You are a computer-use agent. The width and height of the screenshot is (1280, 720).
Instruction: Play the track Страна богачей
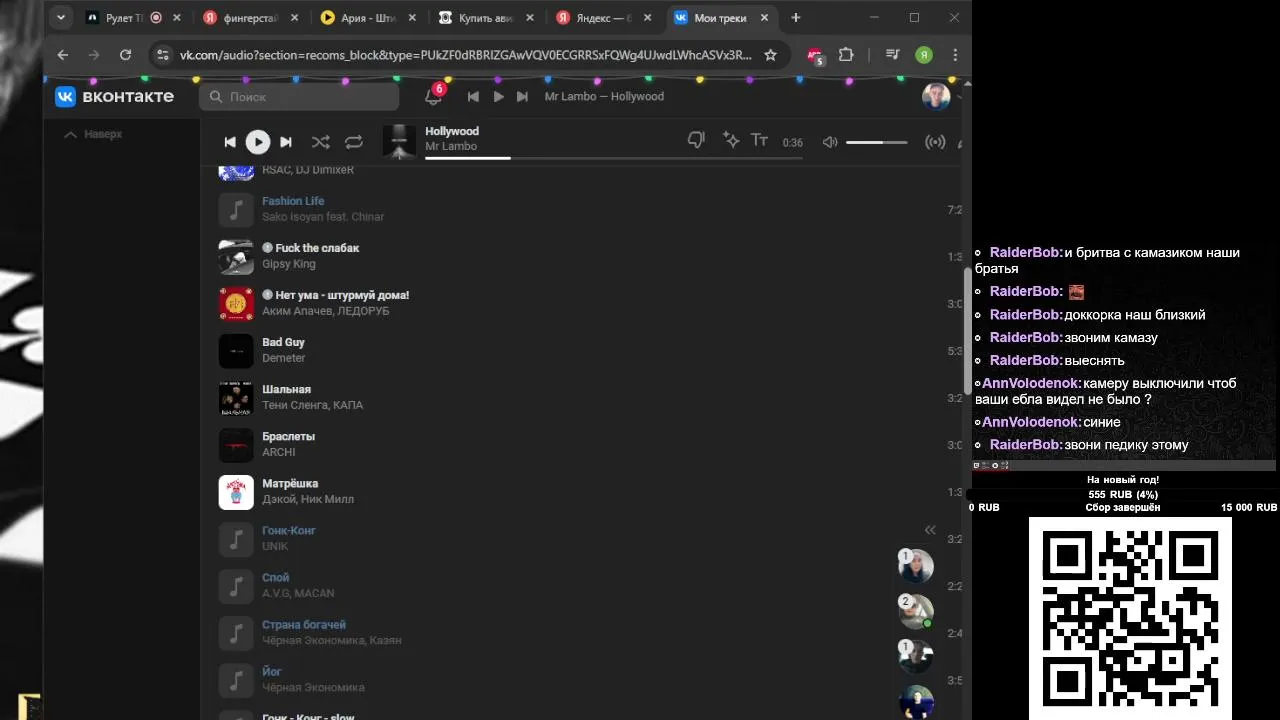(x=304, y=624)
